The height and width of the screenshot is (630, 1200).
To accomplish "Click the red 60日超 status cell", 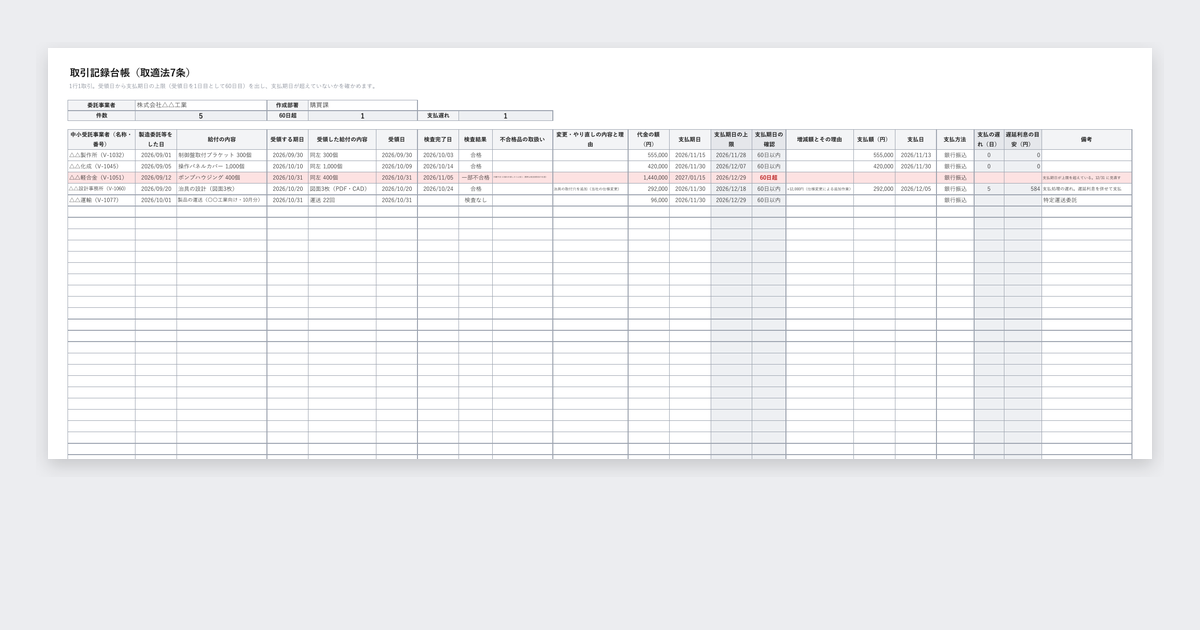I will [x=769, y=178].
